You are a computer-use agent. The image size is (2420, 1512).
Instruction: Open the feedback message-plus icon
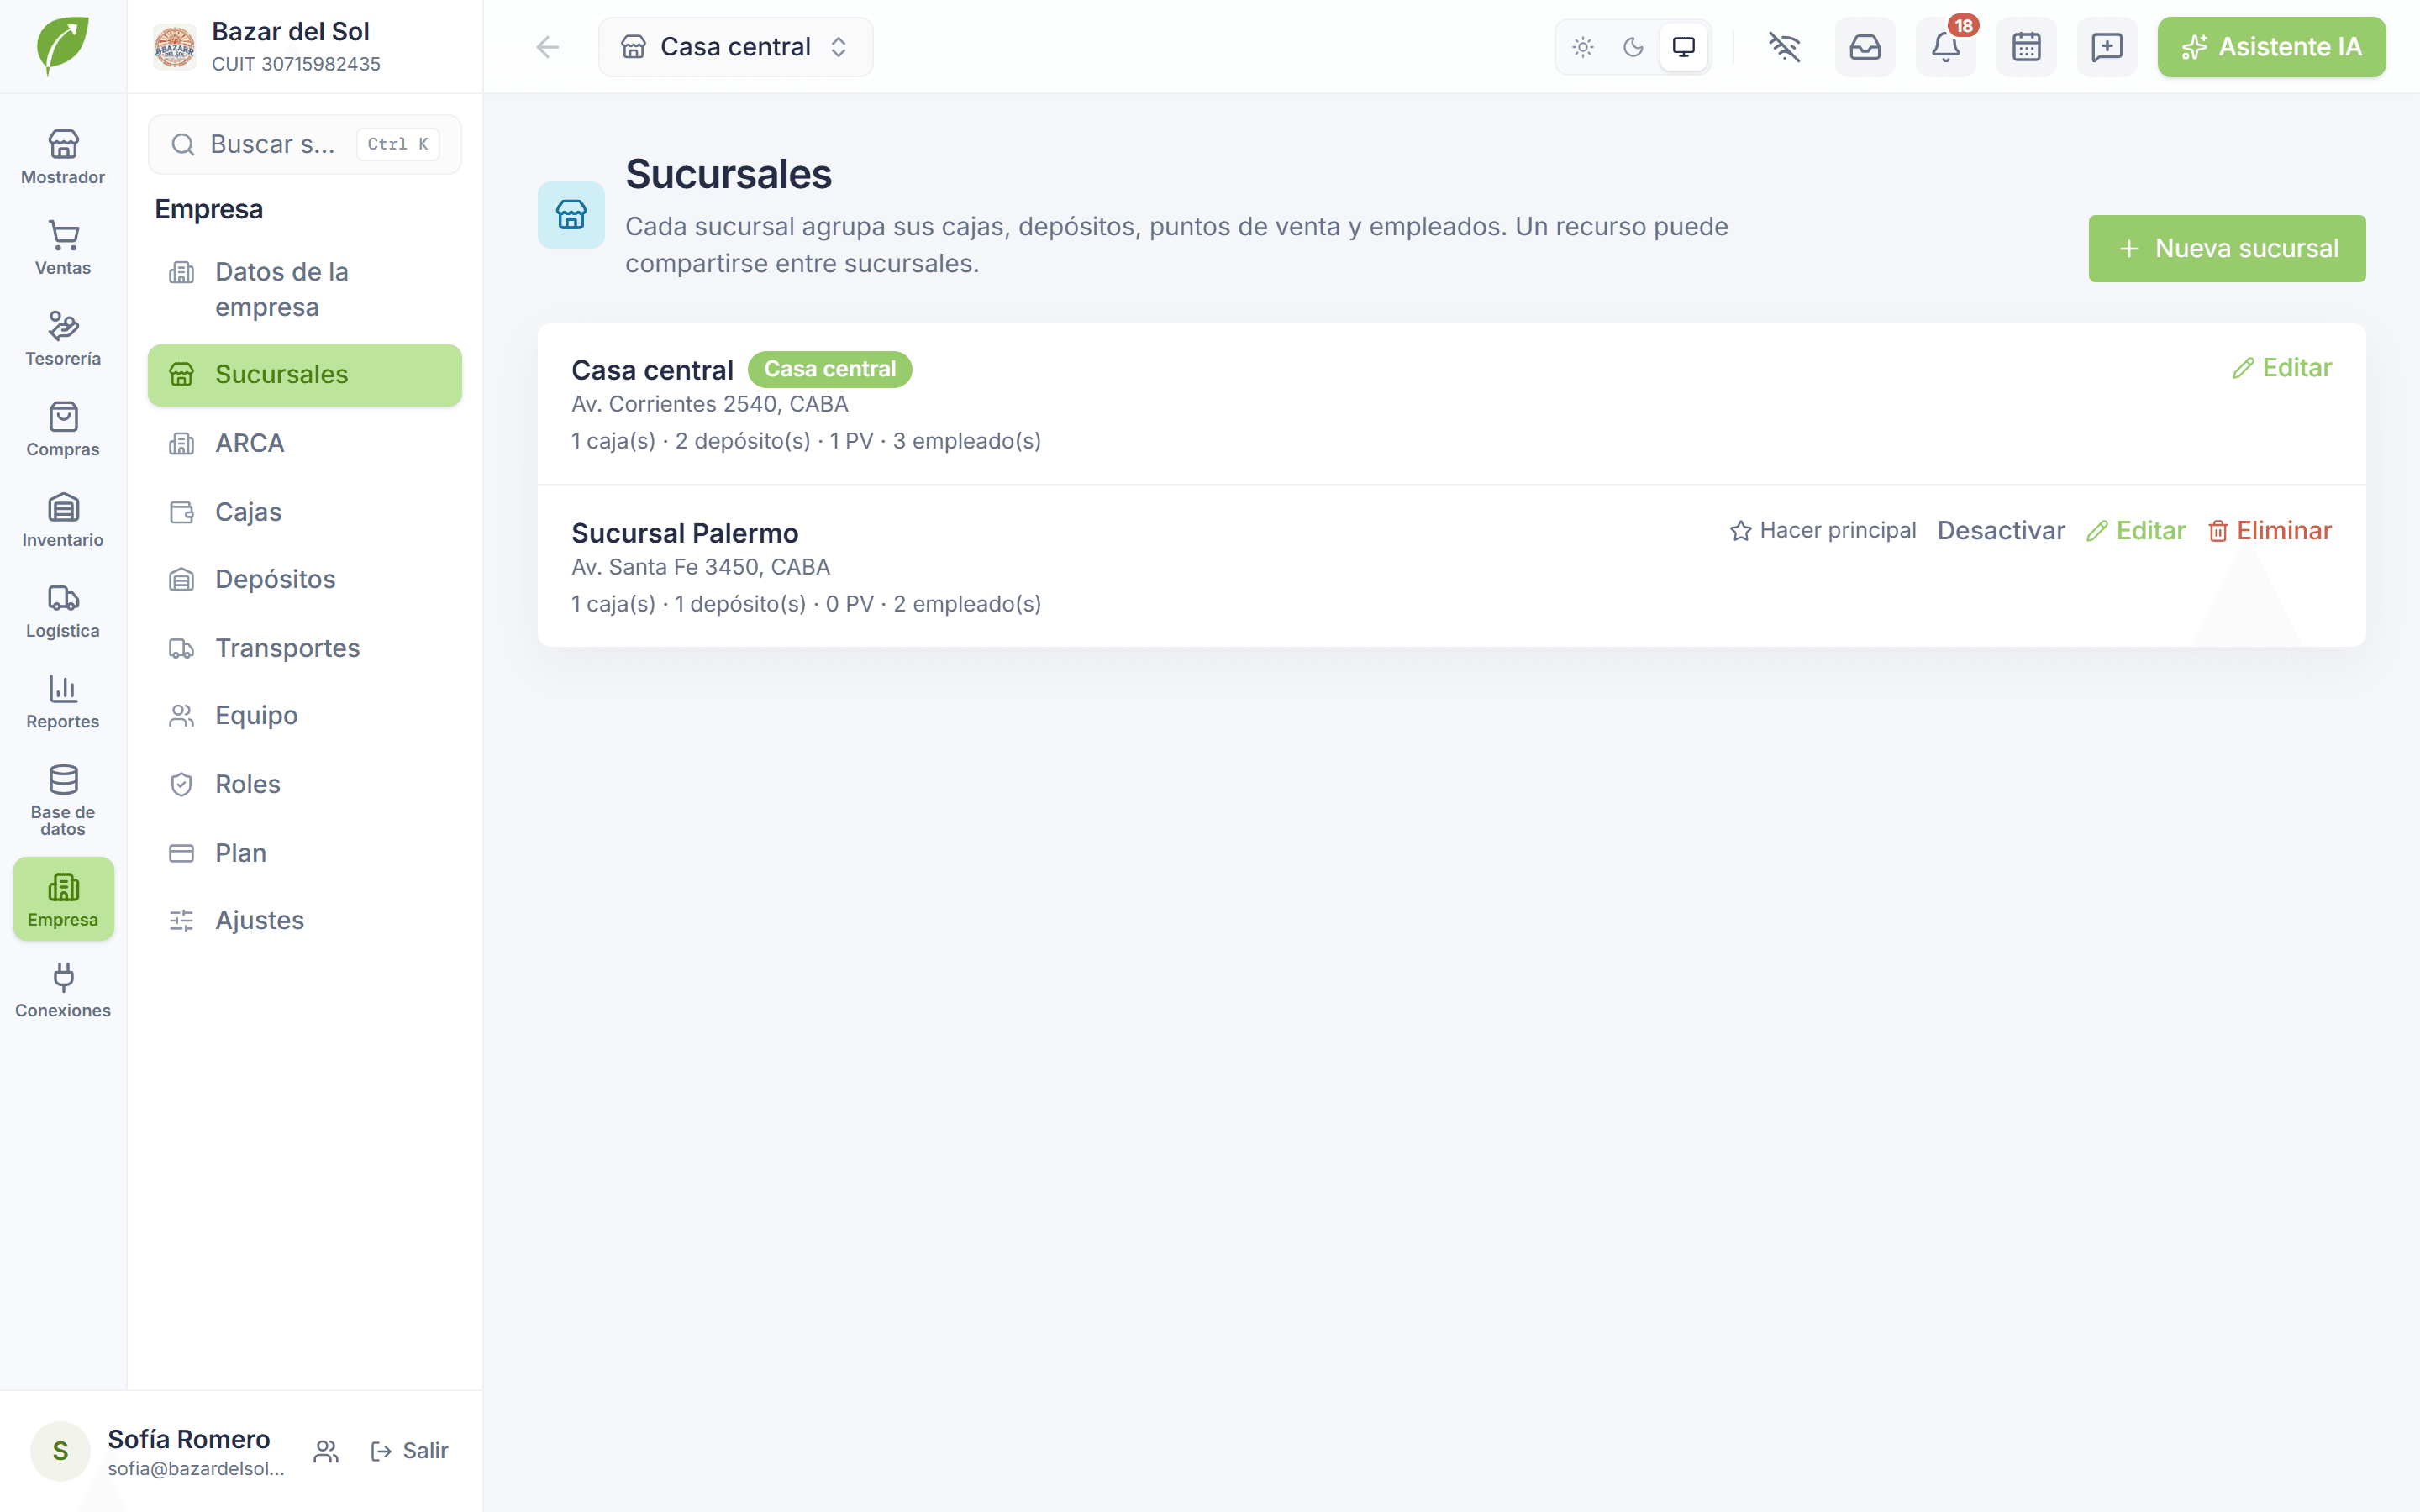click(2107, 47)
